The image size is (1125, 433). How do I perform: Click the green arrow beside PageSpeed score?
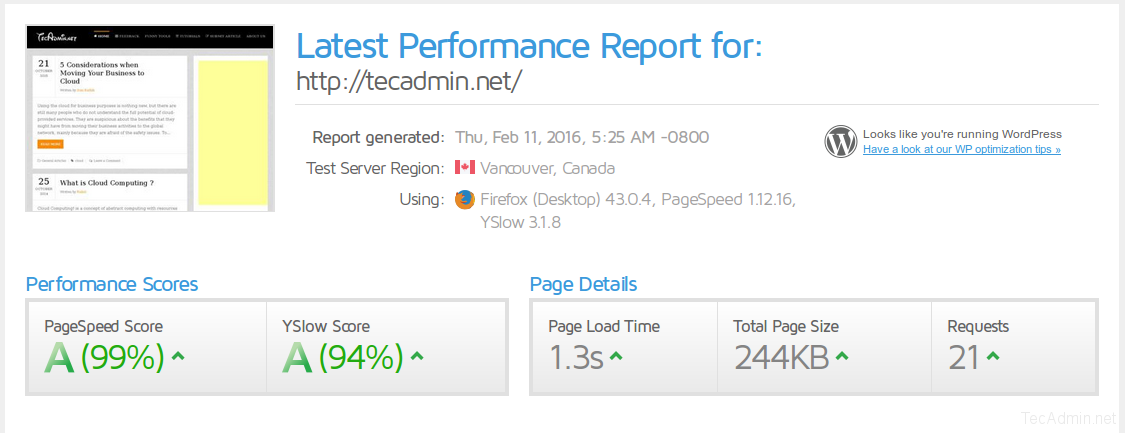(178, 355)
